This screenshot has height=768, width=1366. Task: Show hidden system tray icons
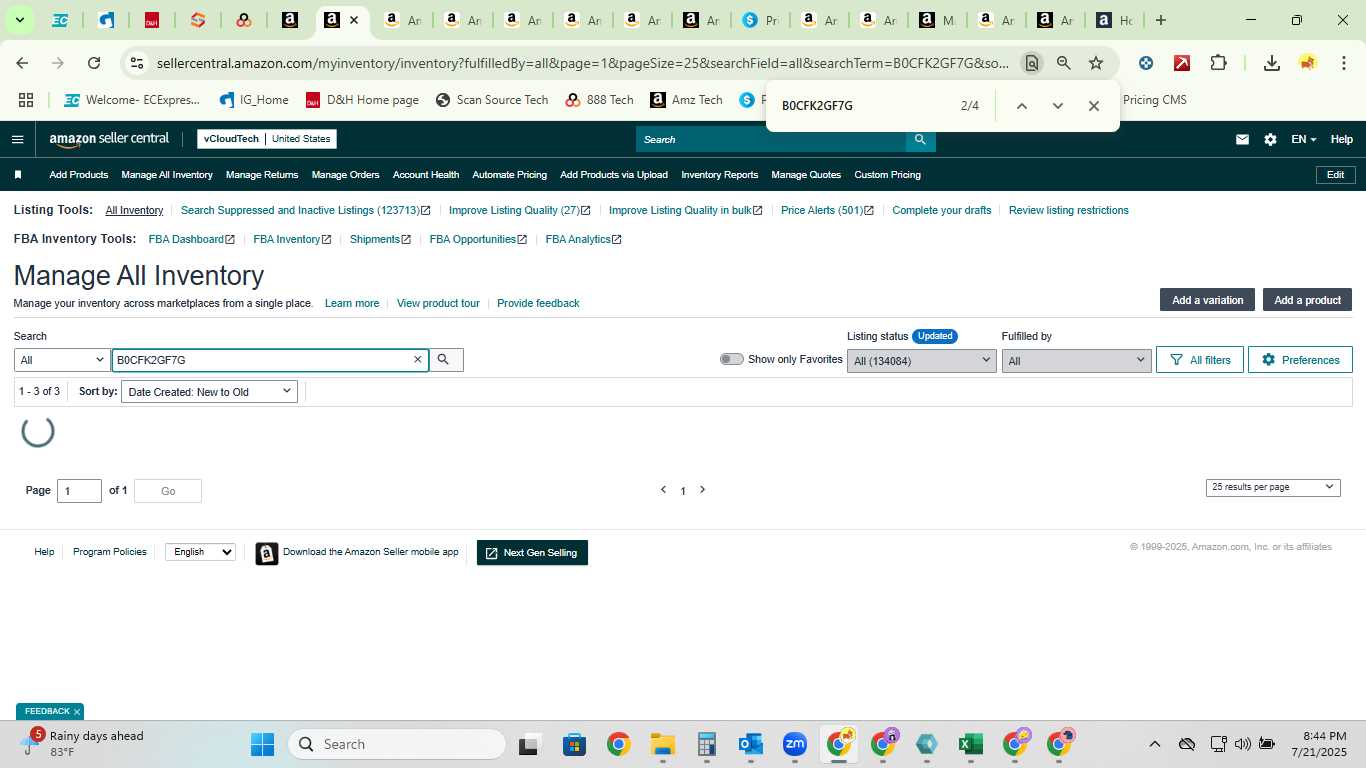(1154, 744)
